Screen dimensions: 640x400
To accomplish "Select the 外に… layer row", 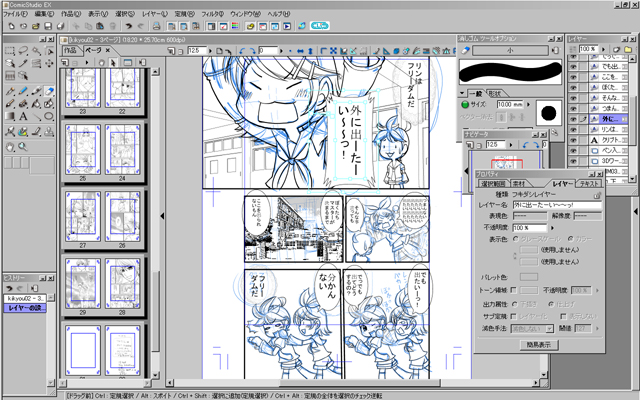I will pos(610,119).
